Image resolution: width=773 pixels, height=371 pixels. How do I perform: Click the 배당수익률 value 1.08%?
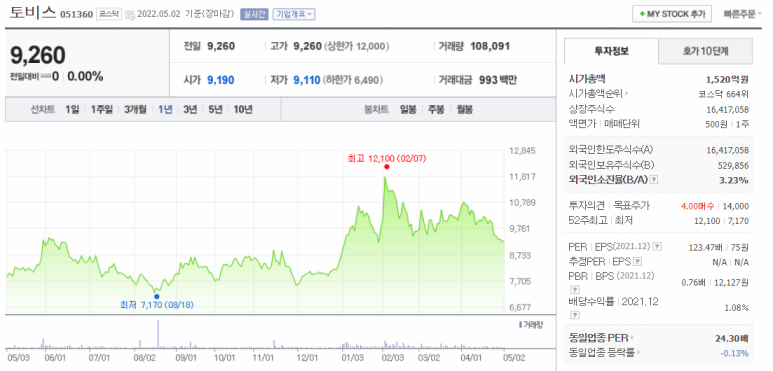coord(737,308)
